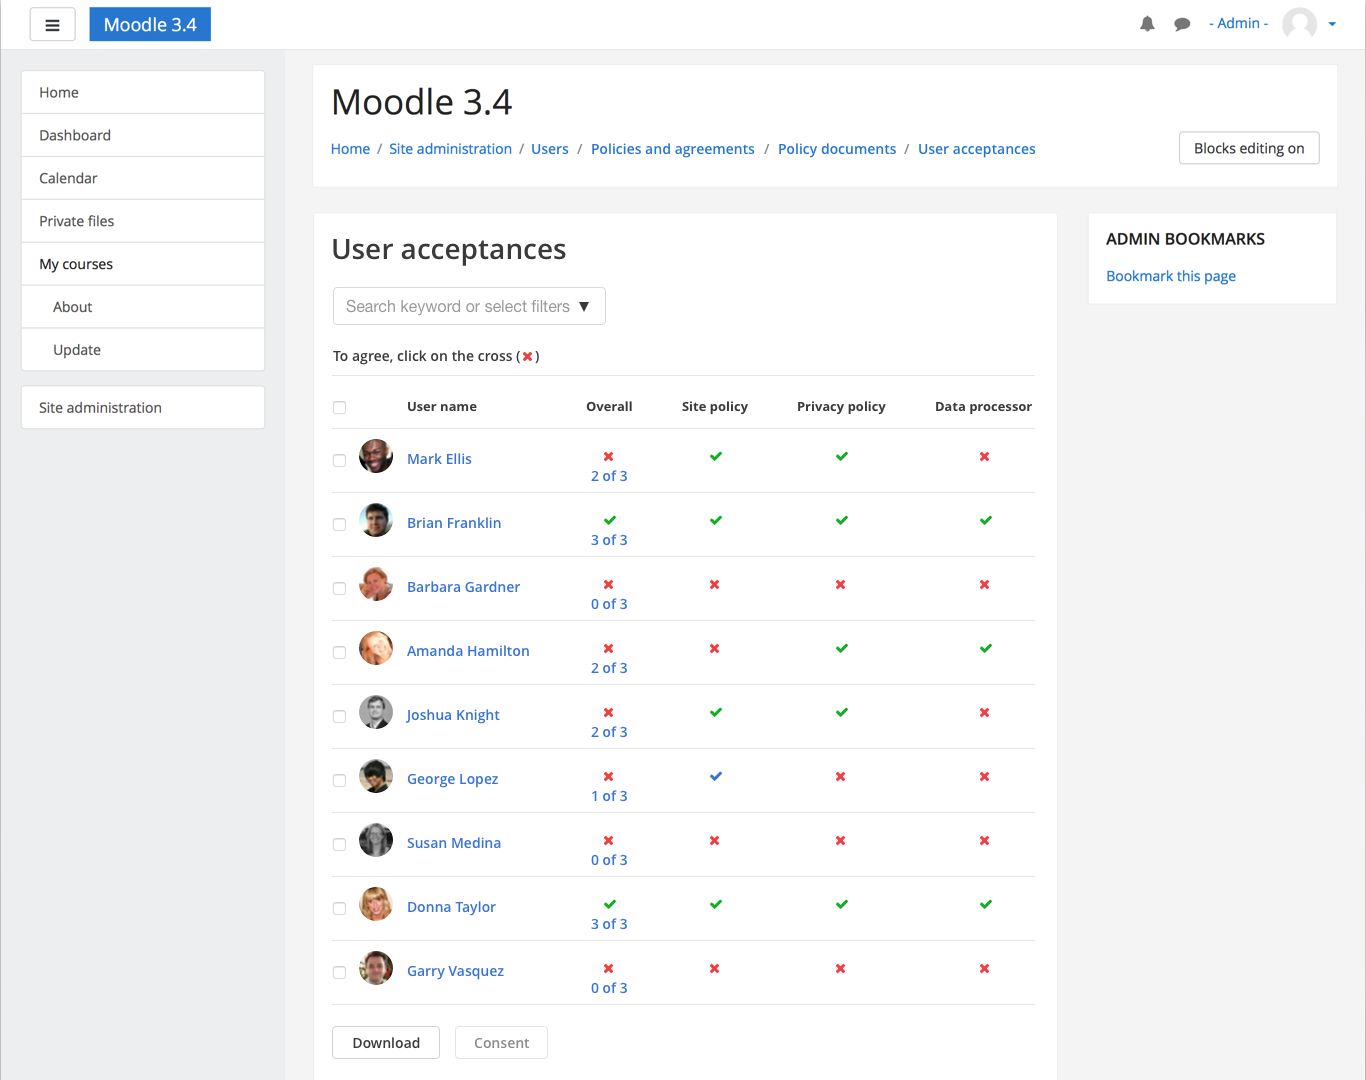The width and height of the screenshot is (1366, 1080).
Task: Click Garry Vasquez site policy red cross
Action: pos(715,969)
